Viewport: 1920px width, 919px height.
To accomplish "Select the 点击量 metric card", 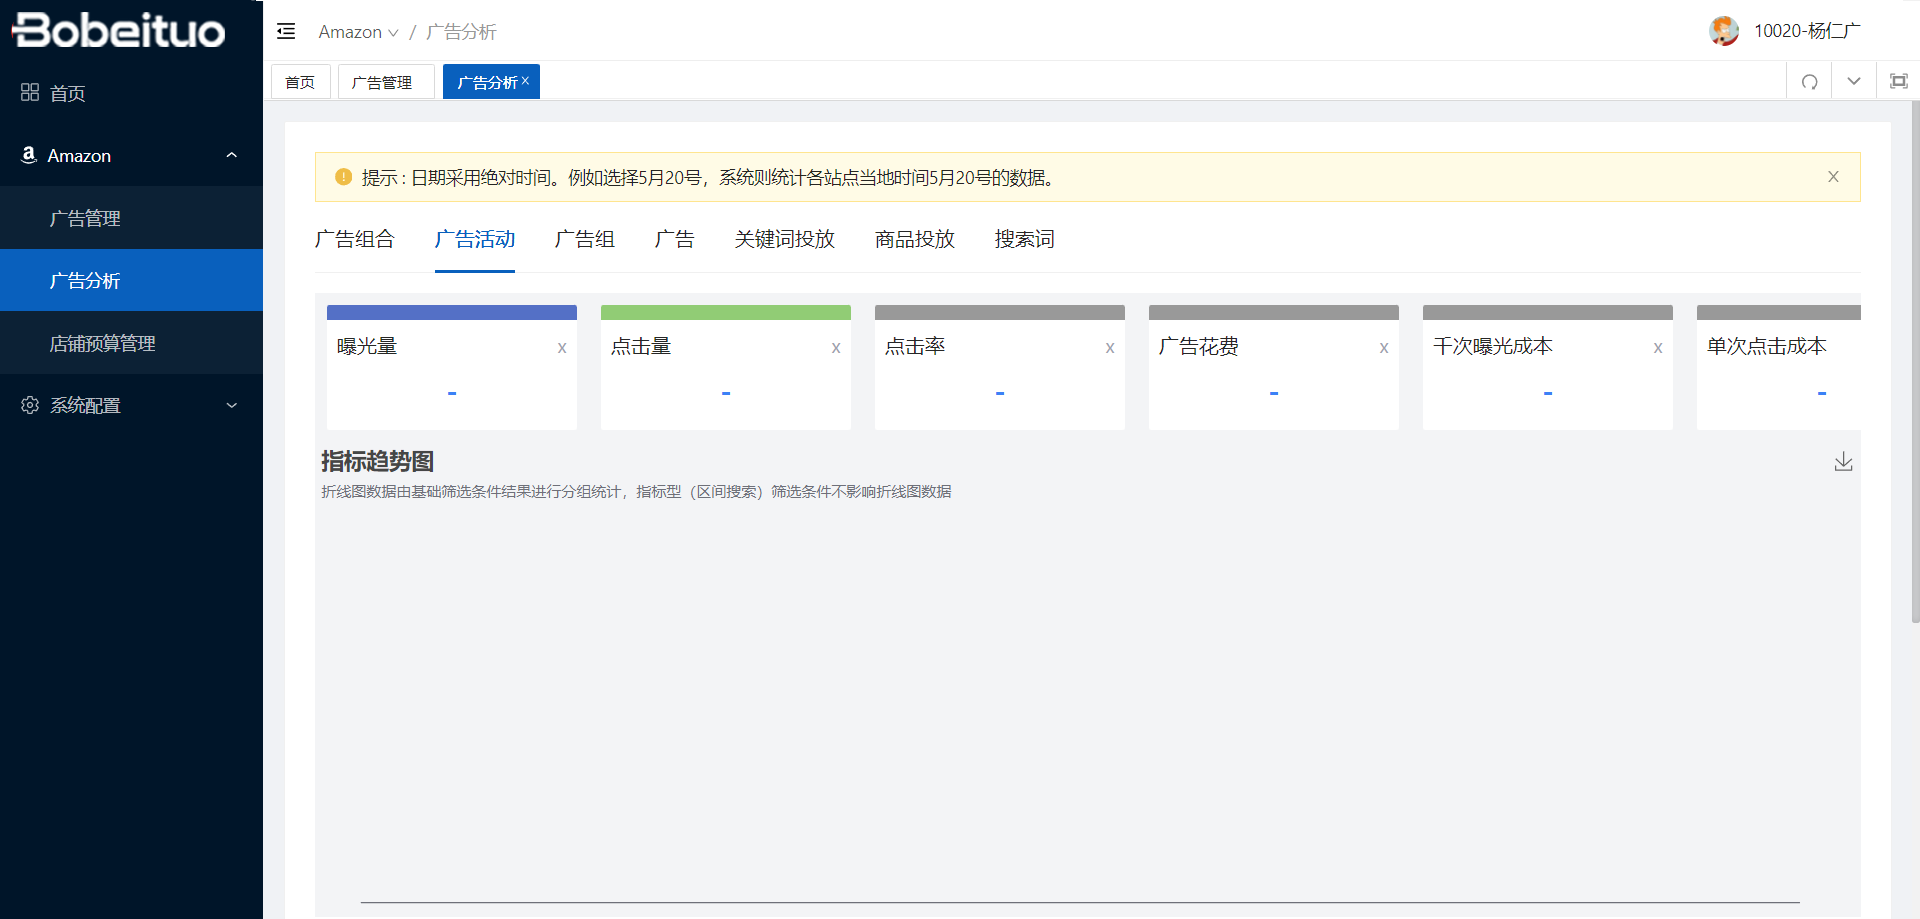I will 726,368.
